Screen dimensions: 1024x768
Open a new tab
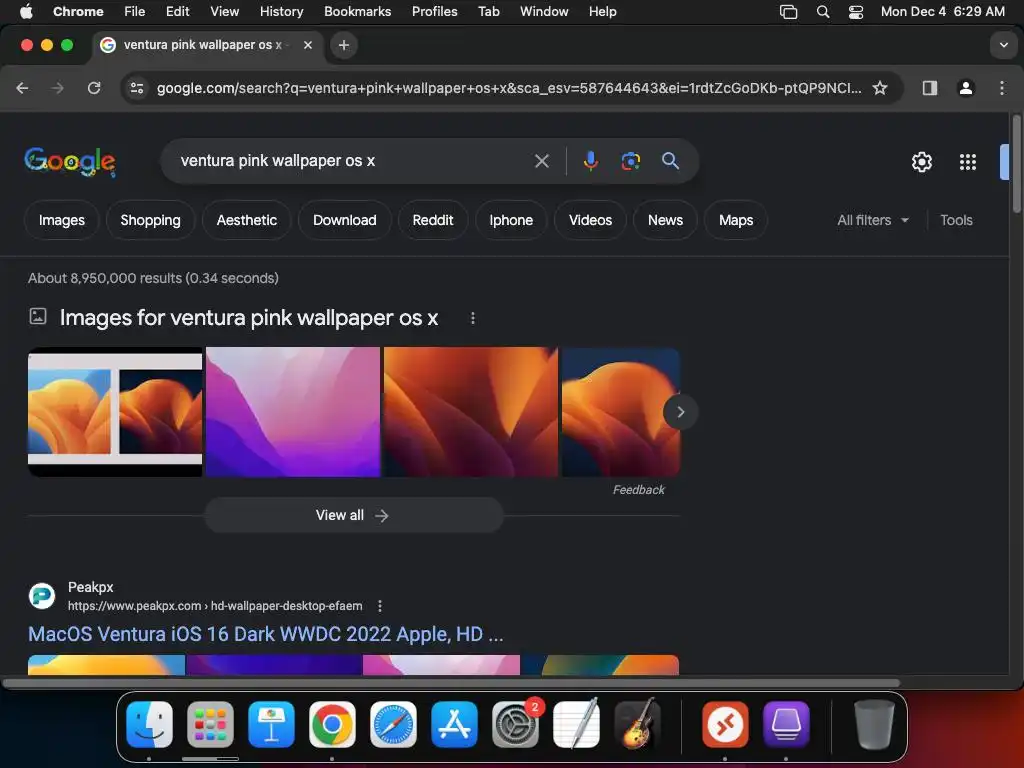pos(344,45)
